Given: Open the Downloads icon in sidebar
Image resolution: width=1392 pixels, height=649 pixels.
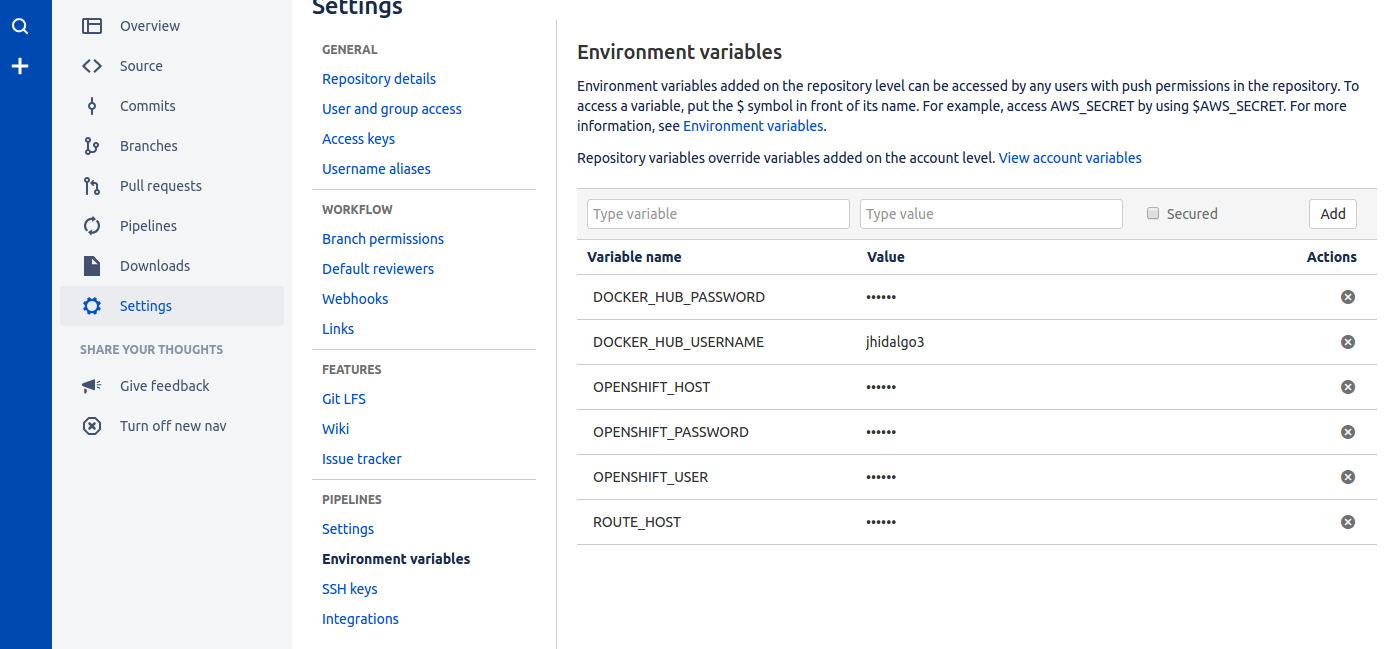Looking at the screenshot, I should 92,266.
